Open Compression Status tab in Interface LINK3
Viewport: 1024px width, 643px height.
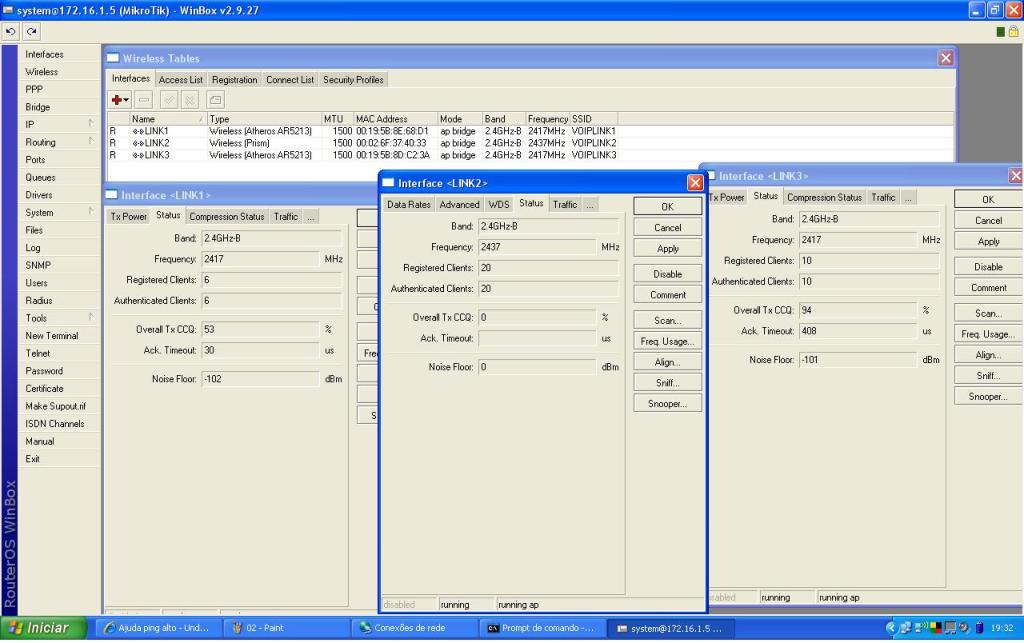824,198
